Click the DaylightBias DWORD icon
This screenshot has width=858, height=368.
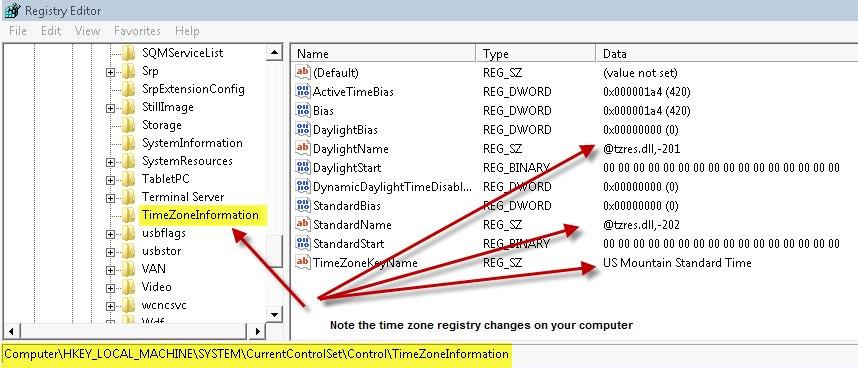(x=303, y=130)
